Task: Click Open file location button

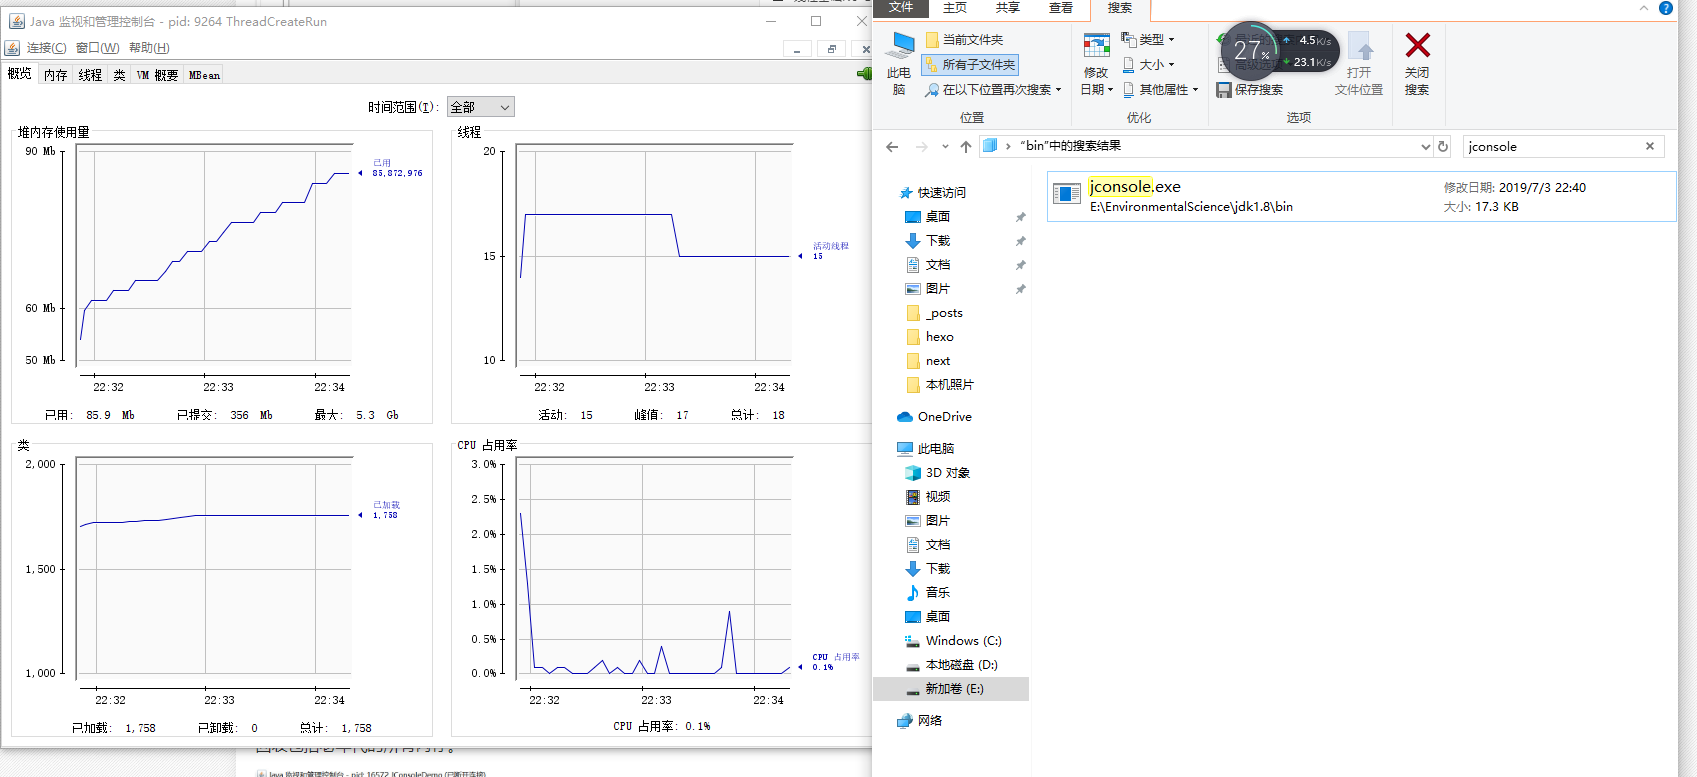Action: (1359, 63)
